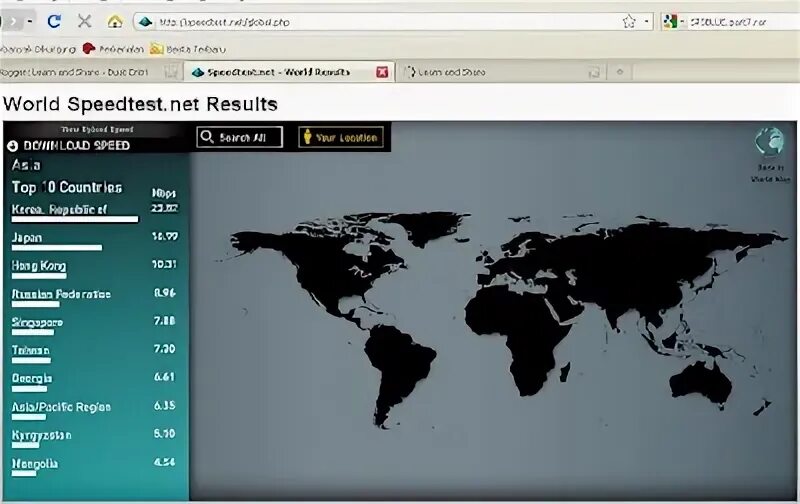800x504 pixels.
Task: Open the navigation history dropdown arrow
Action: [30, 21]
